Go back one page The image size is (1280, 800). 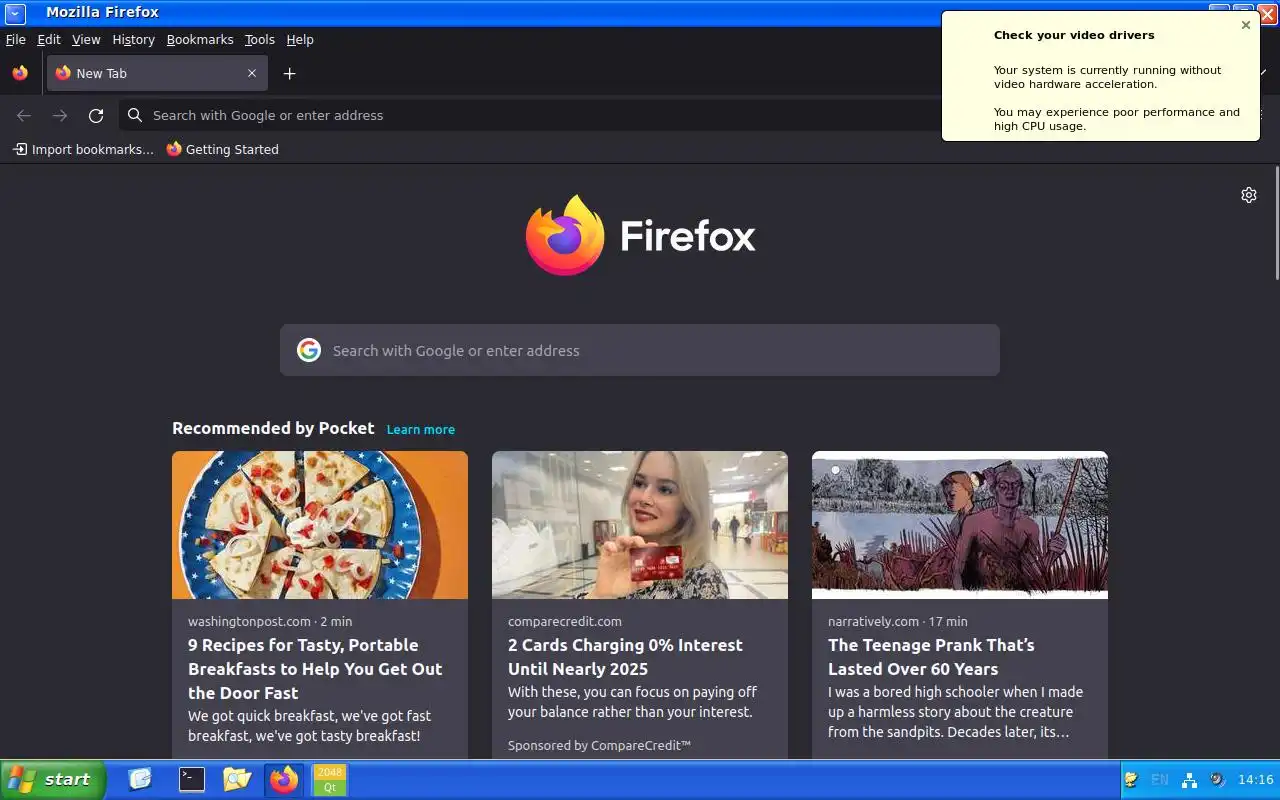tap(24, 115)
